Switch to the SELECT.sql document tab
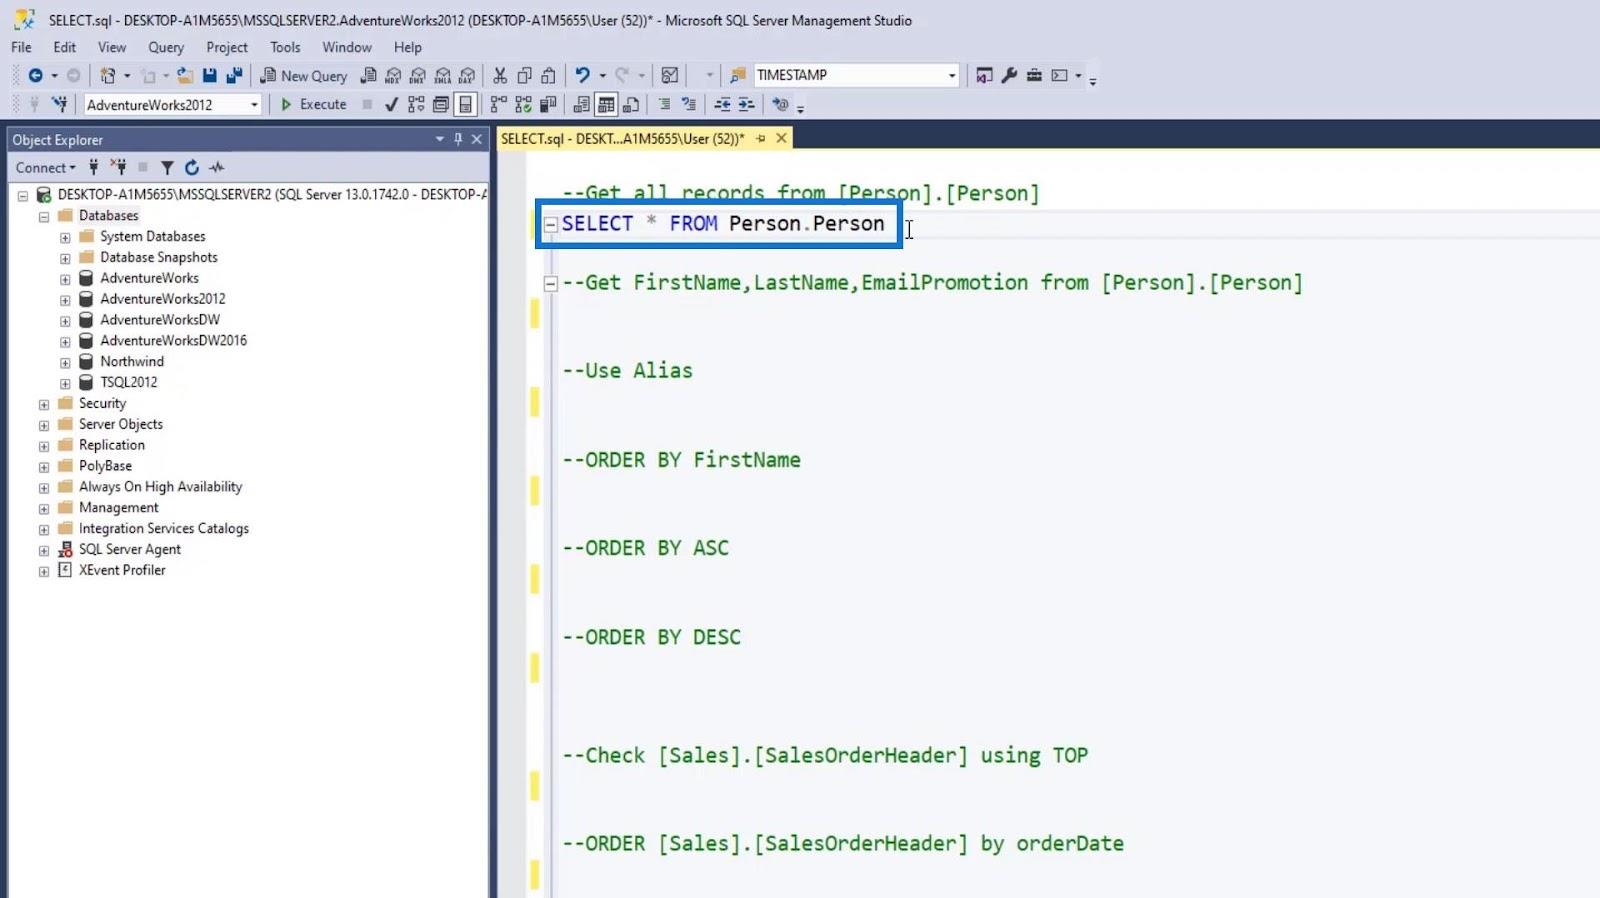The height and width of the screenshot is (898, 1600). tap(623, 138)
